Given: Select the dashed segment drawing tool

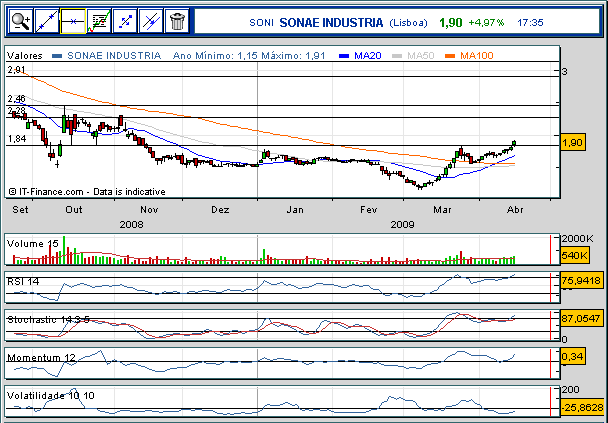Looking at the screenshot, I should pos(125,21).
